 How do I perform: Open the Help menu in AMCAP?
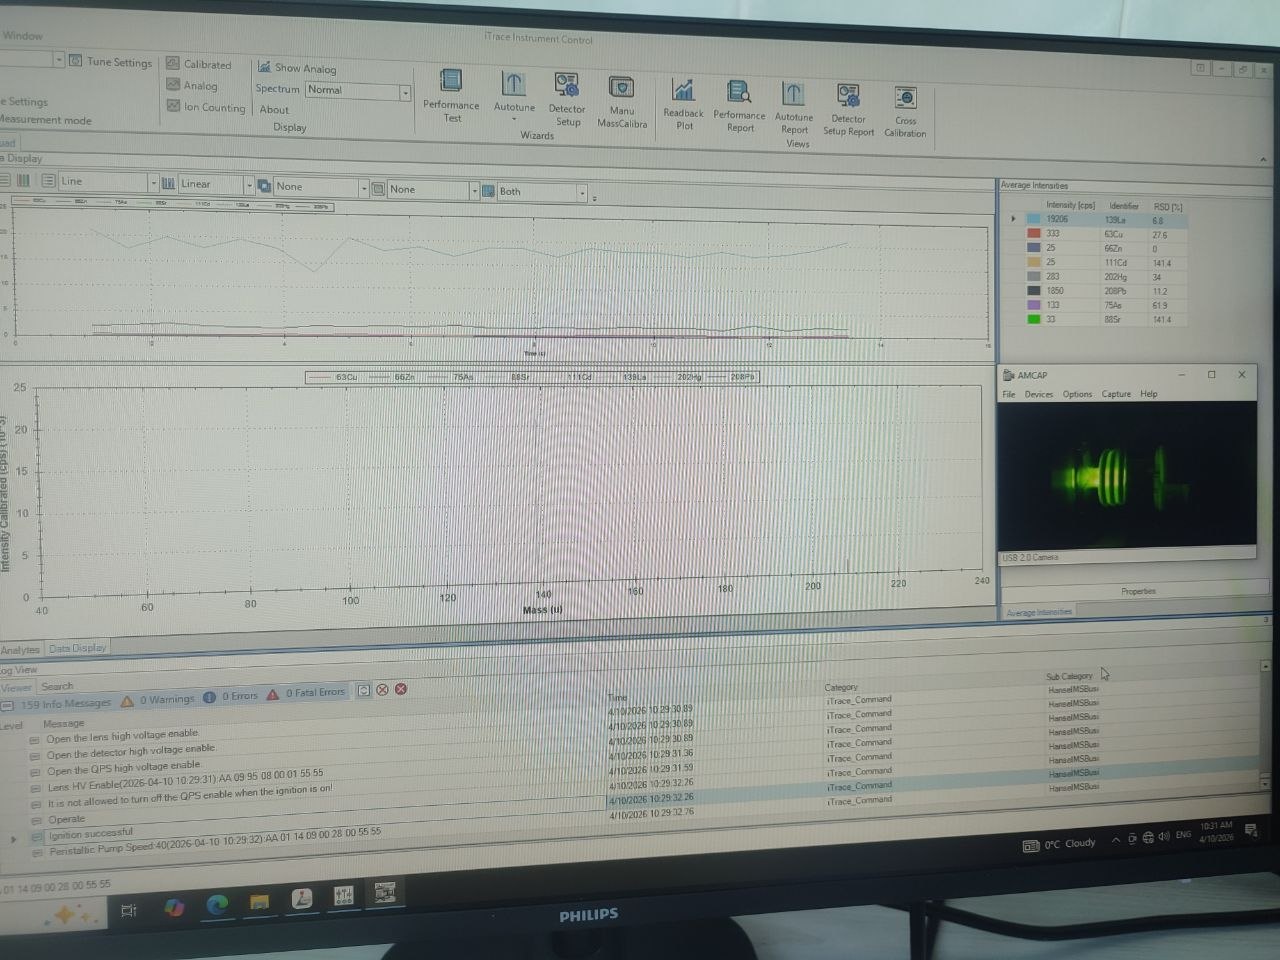[1149, 394]
